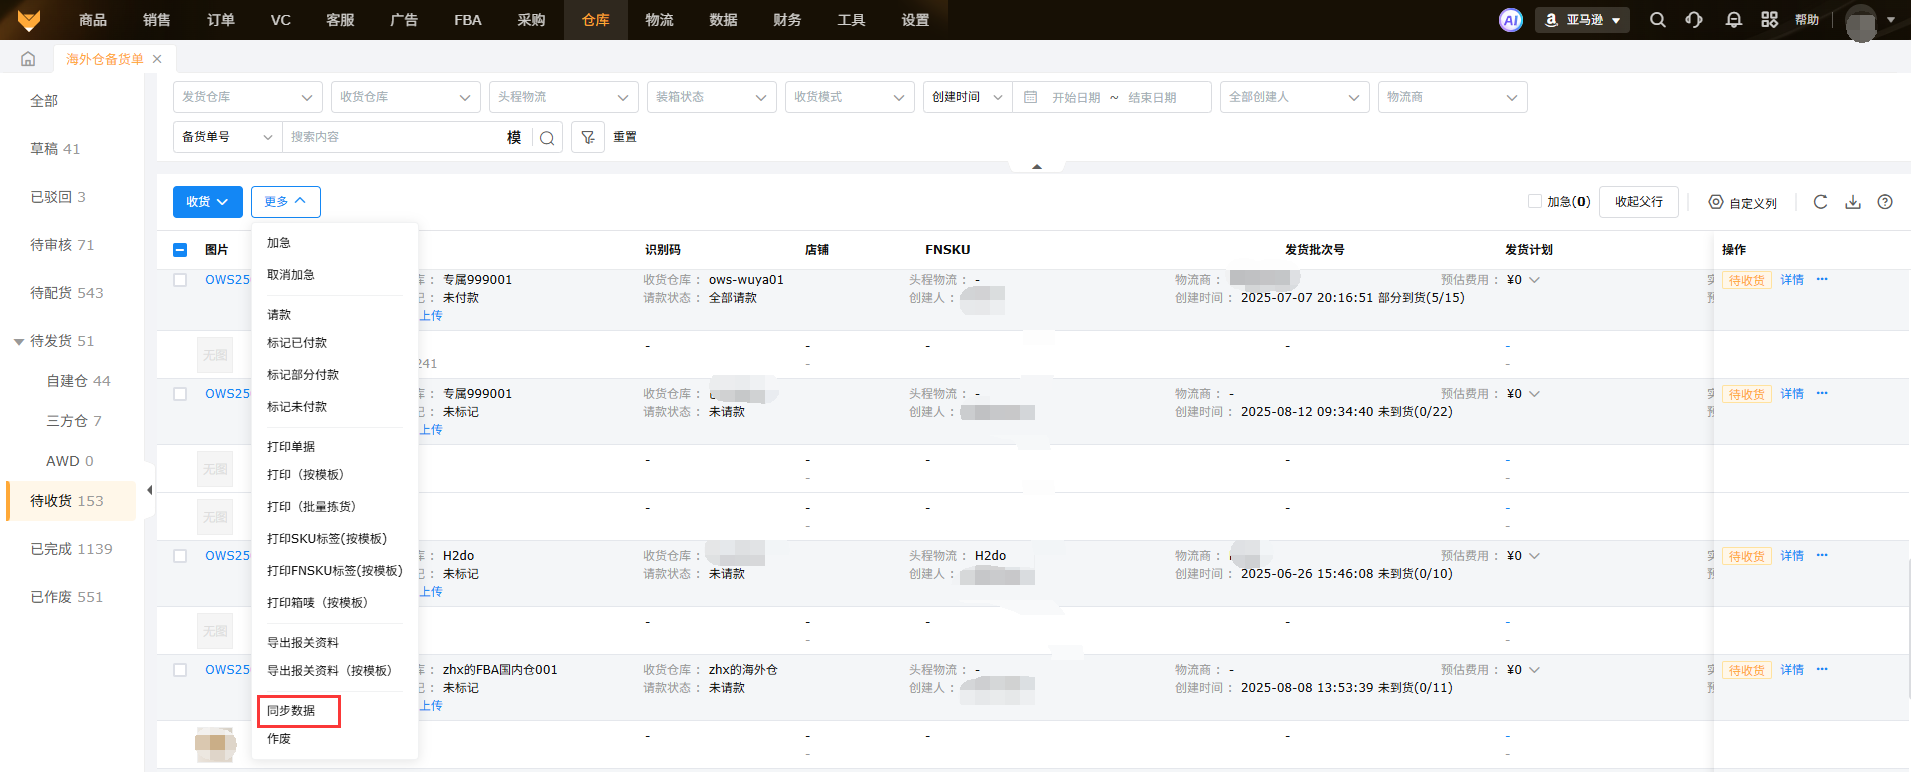Enable the 加急 checkbox filter
The image size is (1911, 772).
click(1534, 201)
